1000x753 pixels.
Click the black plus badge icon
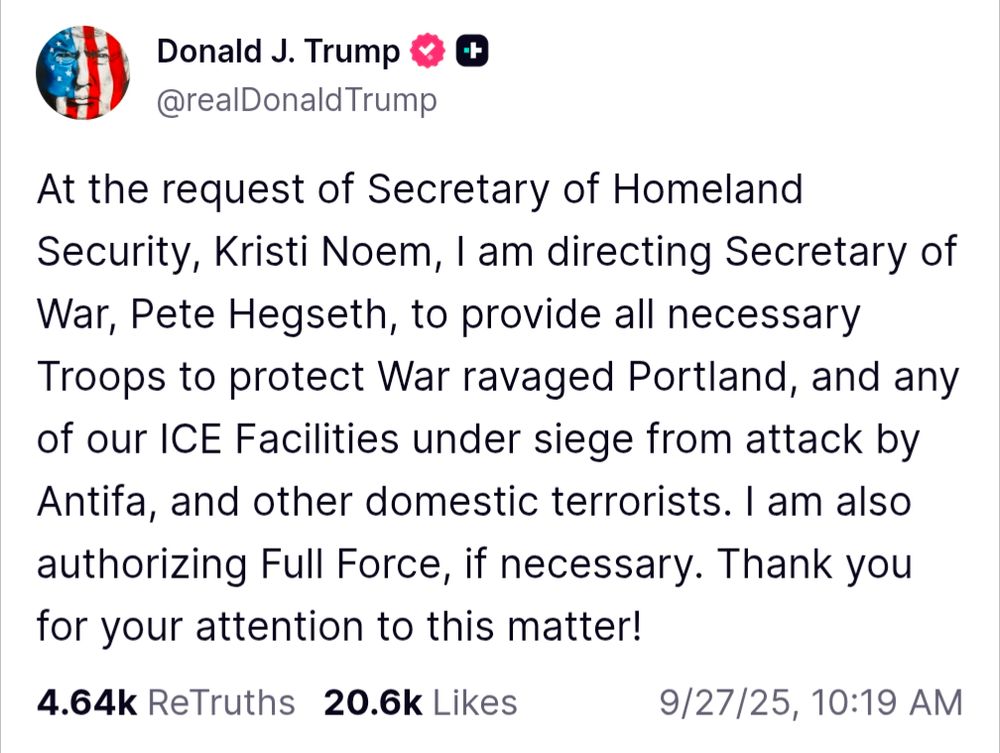tap(472, 52)
